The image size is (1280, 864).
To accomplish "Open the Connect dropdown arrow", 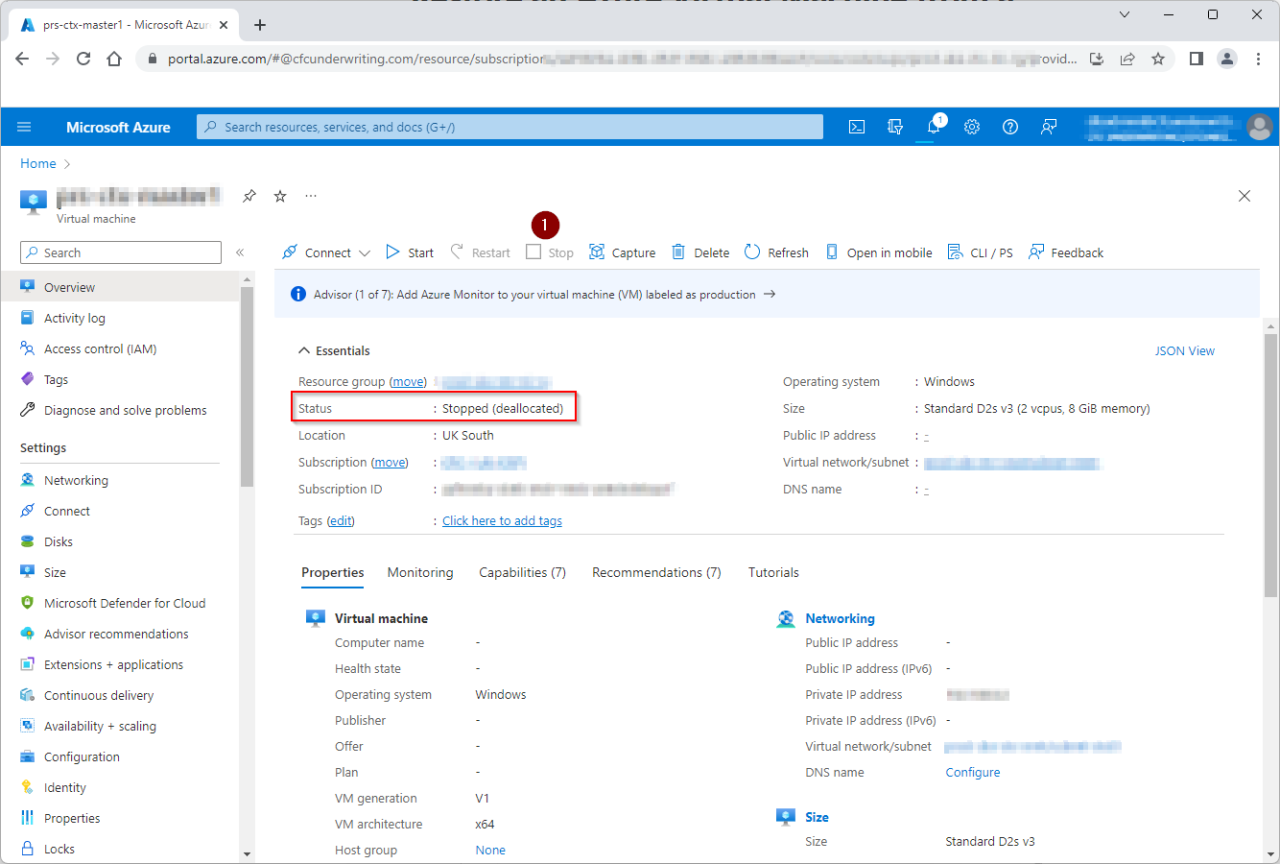I will click(364, 252).
